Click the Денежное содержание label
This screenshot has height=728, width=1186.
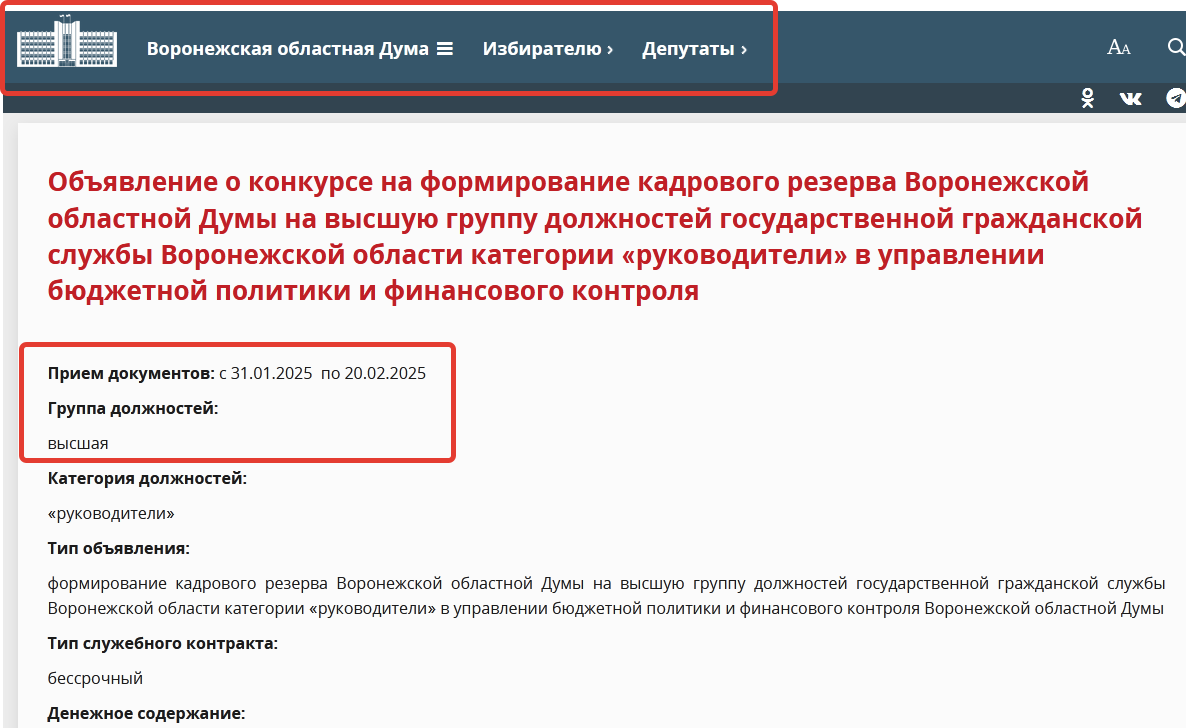point(146,713)
